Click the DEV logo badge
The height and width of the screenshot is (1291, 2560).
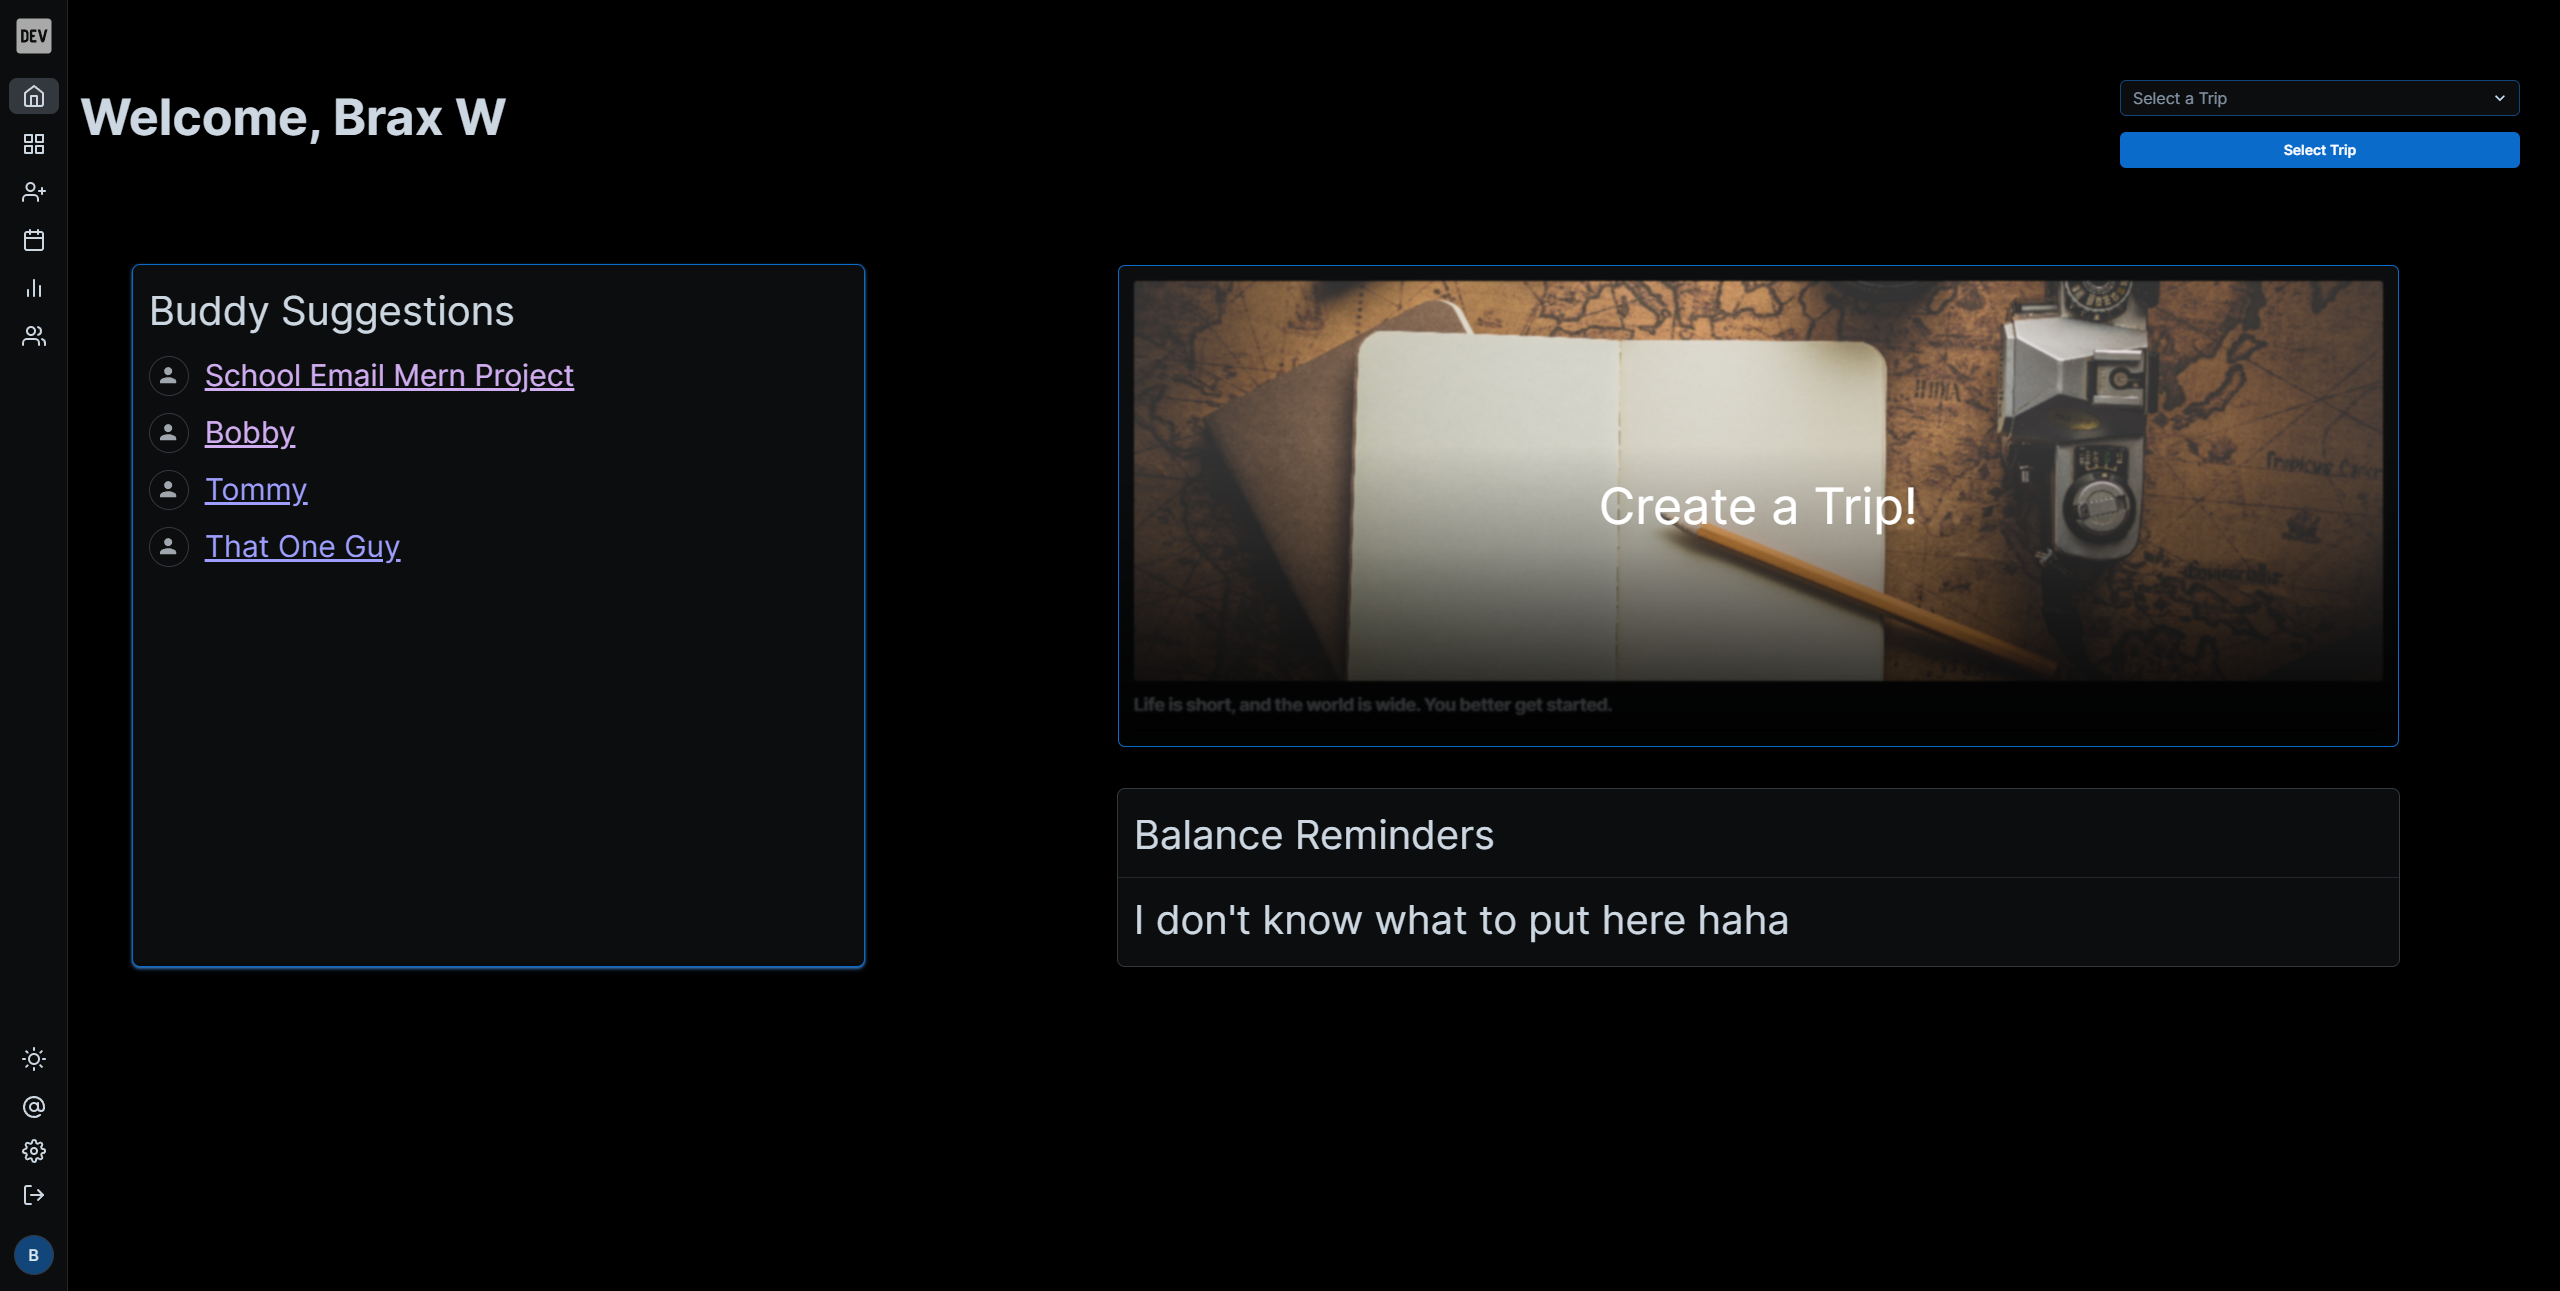(x=34, y=36)
